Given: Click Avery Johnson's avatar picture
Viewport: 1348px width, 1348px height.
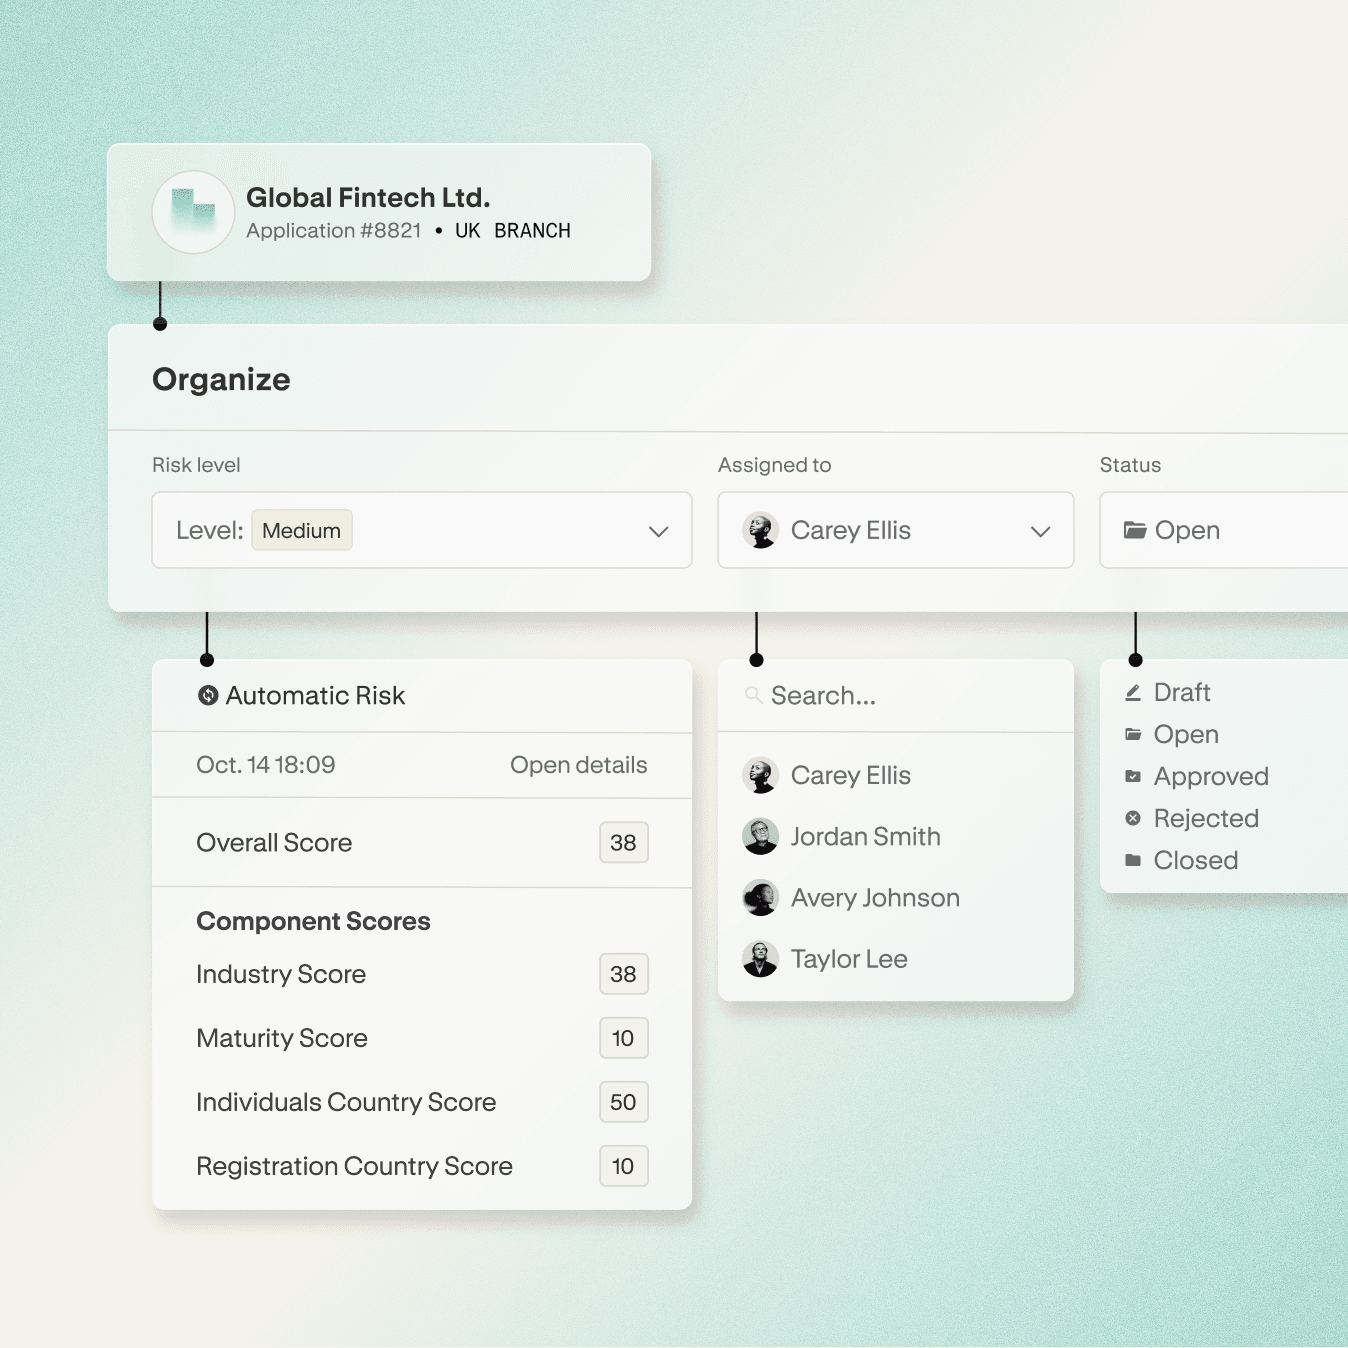Looking at the screenshot, I should coord(760,898).
